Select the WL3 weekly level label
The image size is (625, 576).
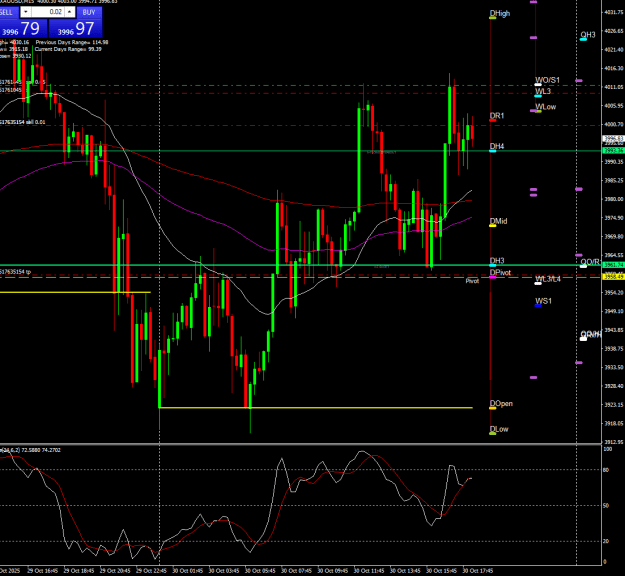click(x=543, y=91)
